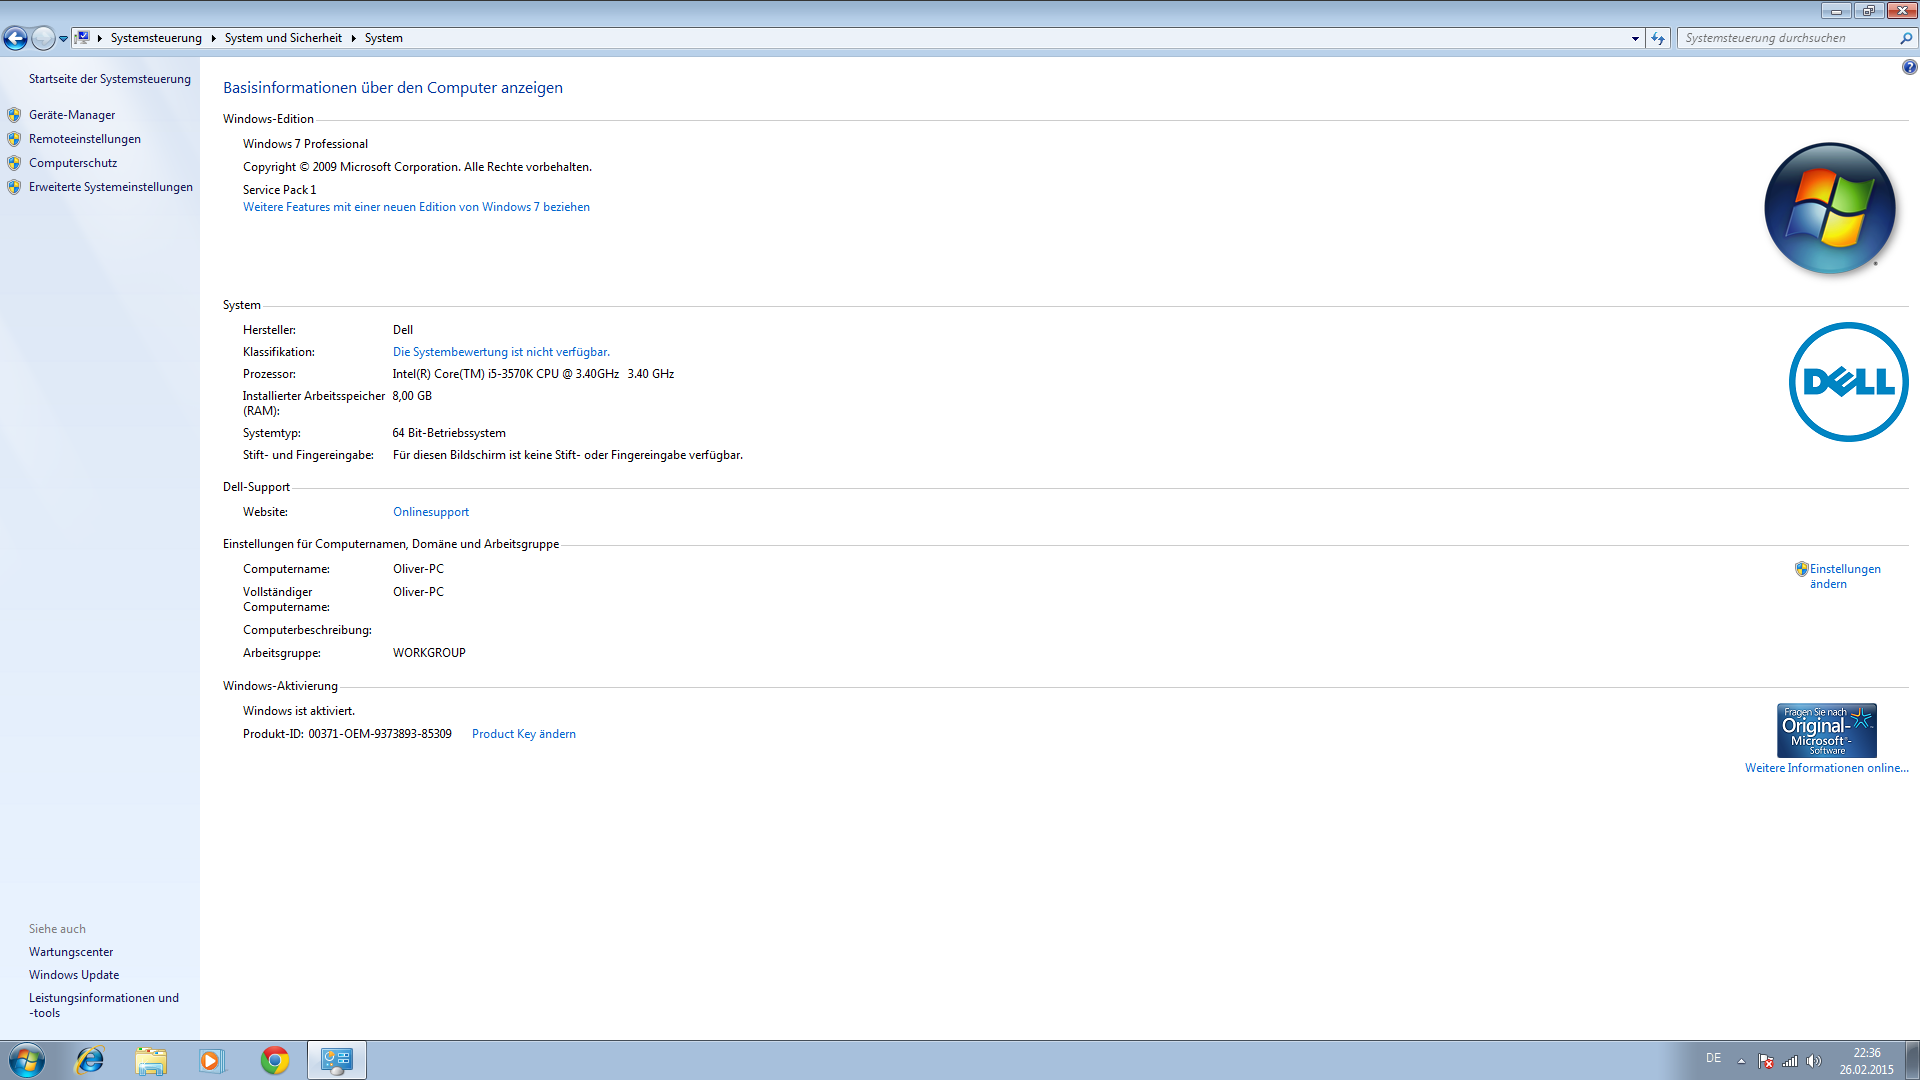
Task: Open Windows Media Player taskbar icon
Action: pyautogui.click(x=211, y=1060)
